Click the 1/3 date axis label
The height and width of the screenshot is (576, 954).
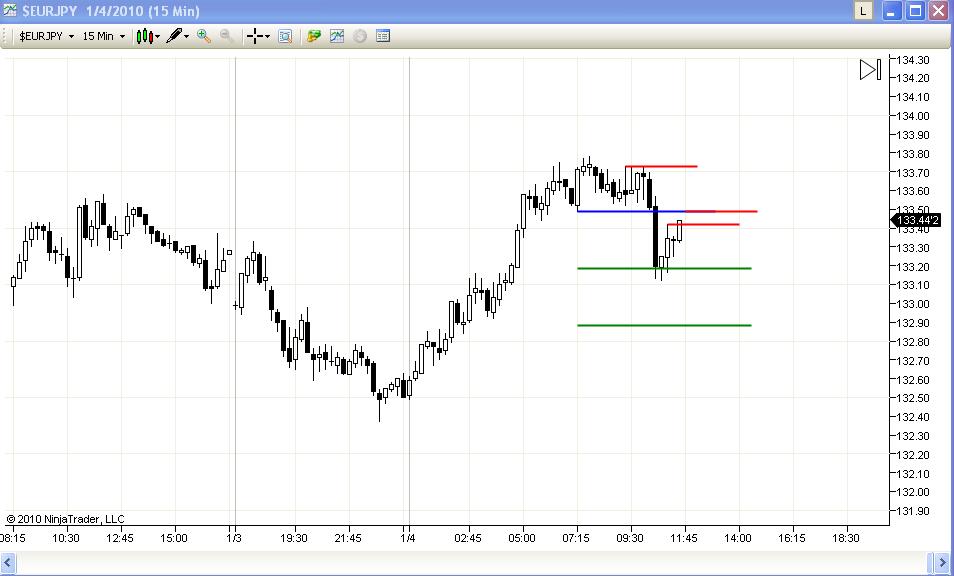coord(234,538)
